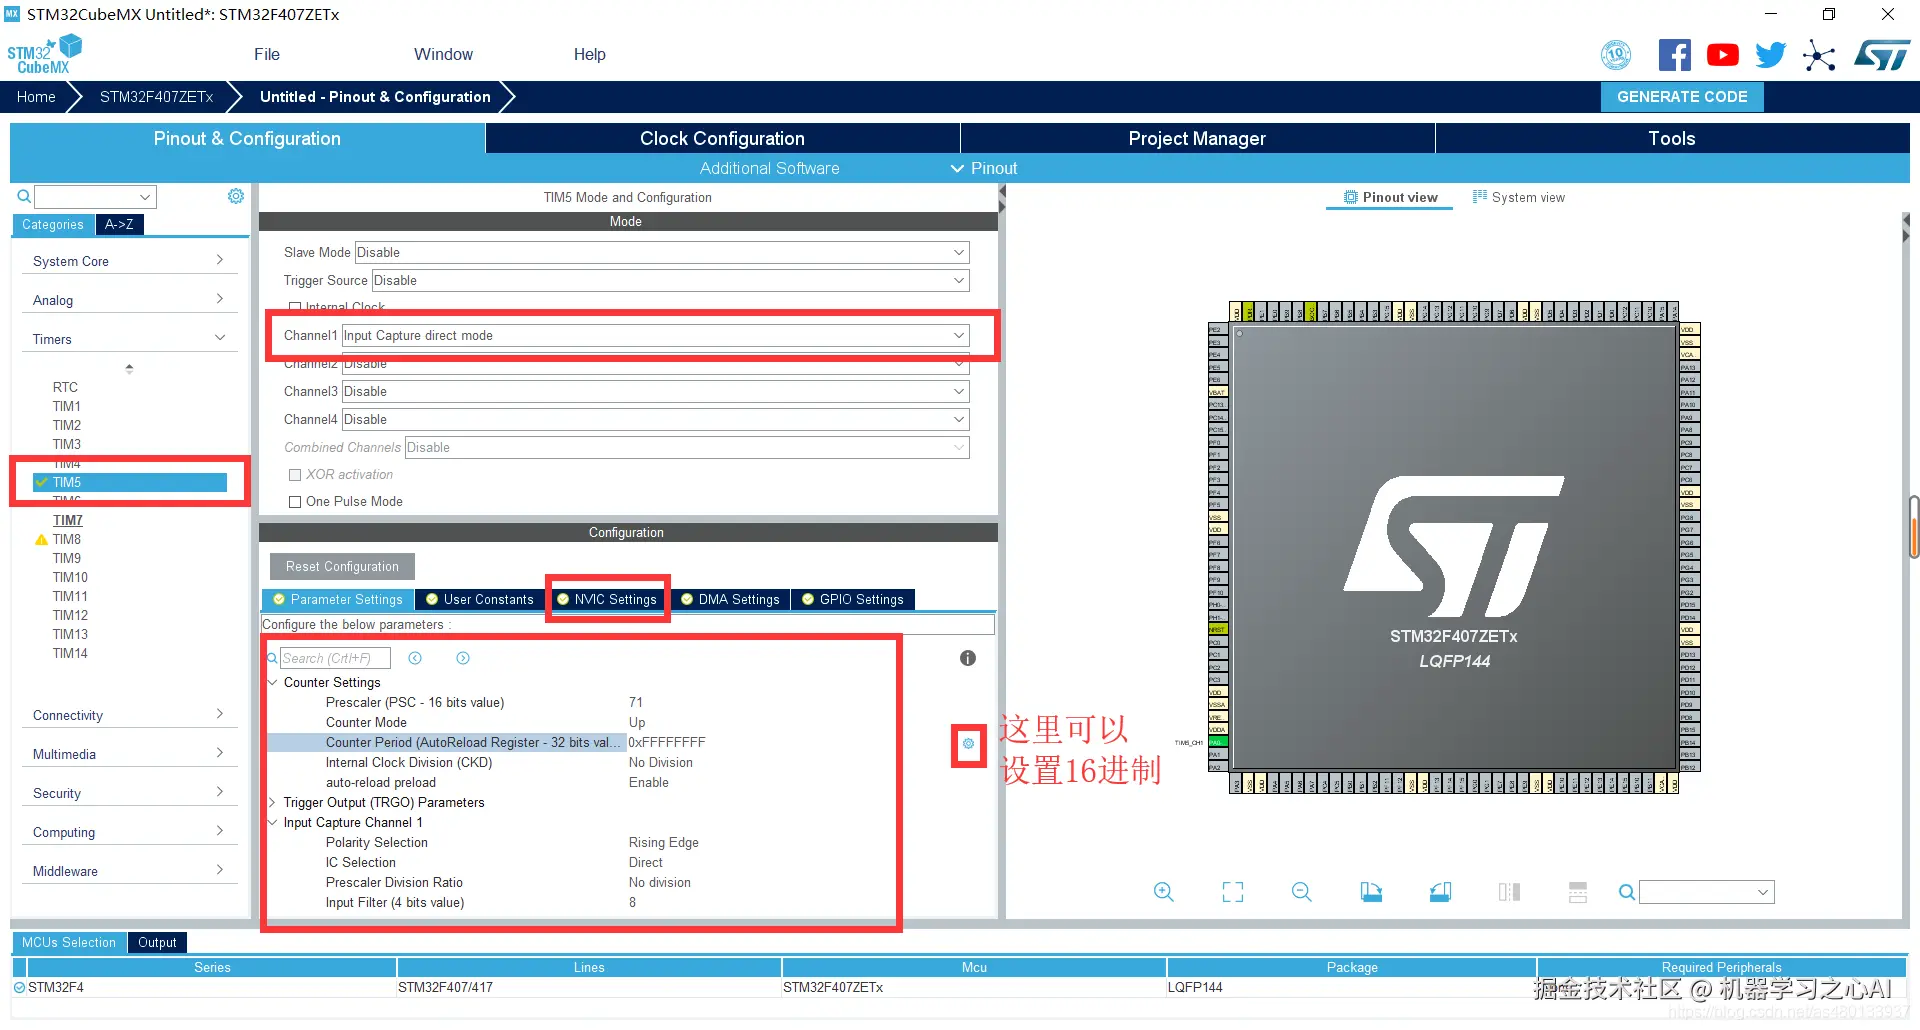Viewport: 1920px width, 1030px height.
Task: Open the ST community network icon
Action: (x=1819, y=55)
